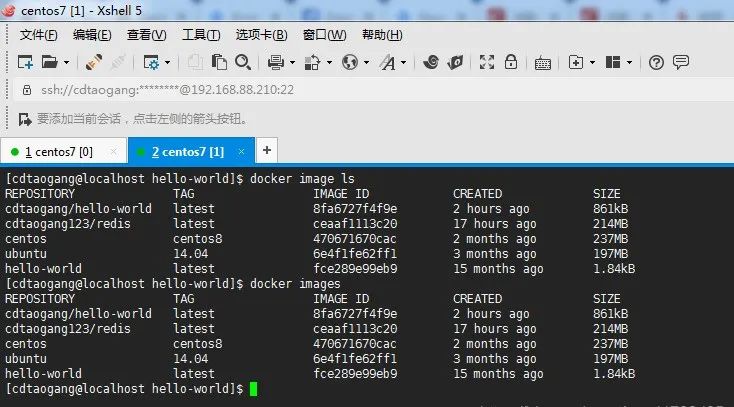
Task: Open the 查看(V) menu
Action: (x=147, y=35)
